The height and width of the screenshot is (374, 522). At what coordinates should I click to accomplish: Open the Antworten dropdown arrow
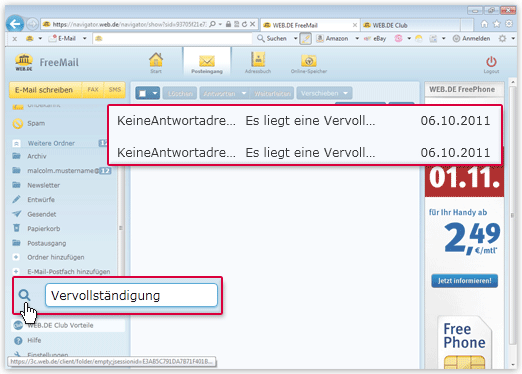(x=244, y=94)
